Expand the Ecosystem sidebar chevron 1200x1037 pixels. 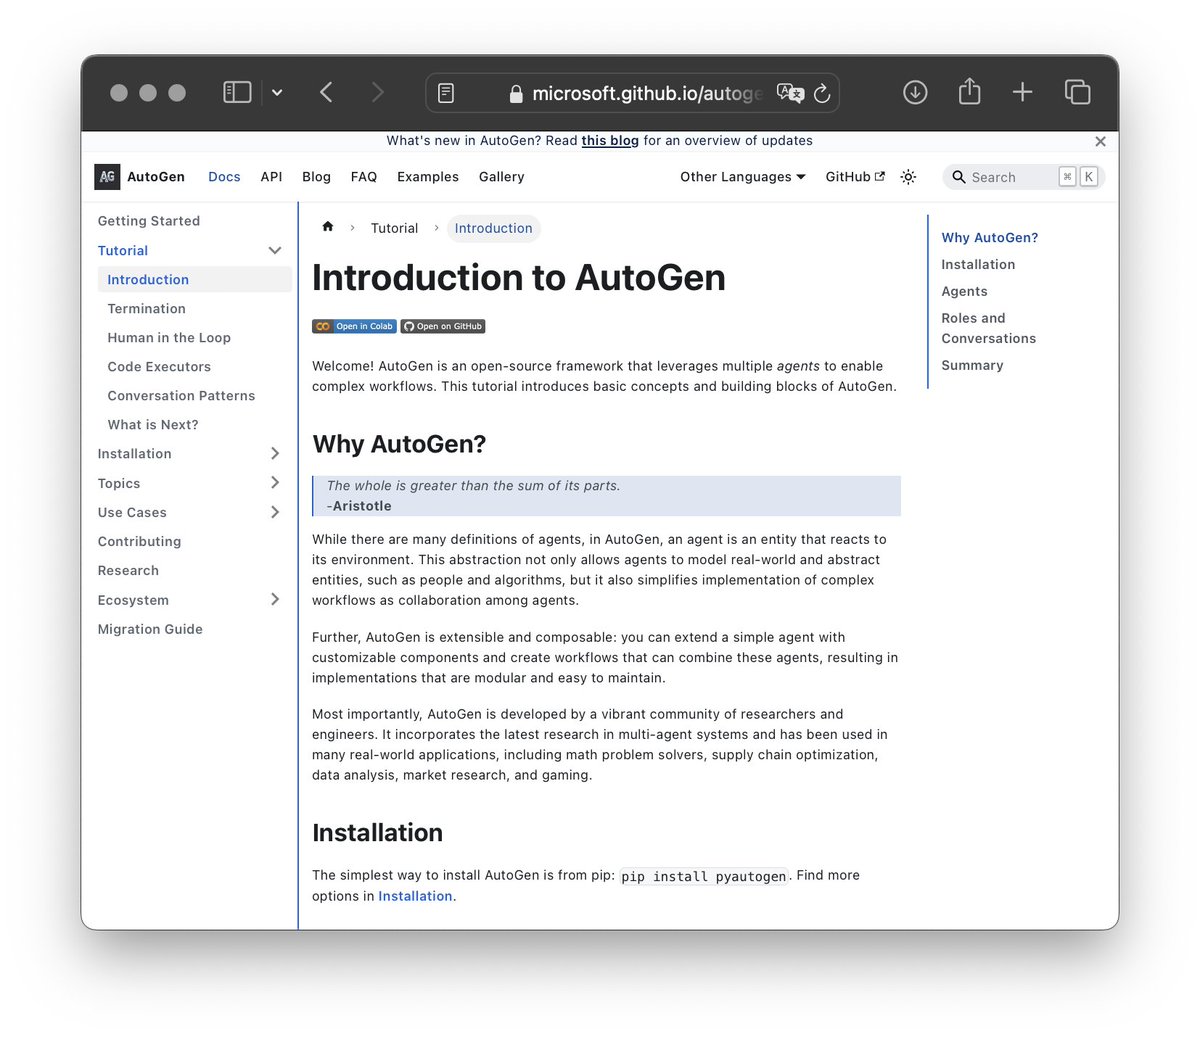click(275, 600)
